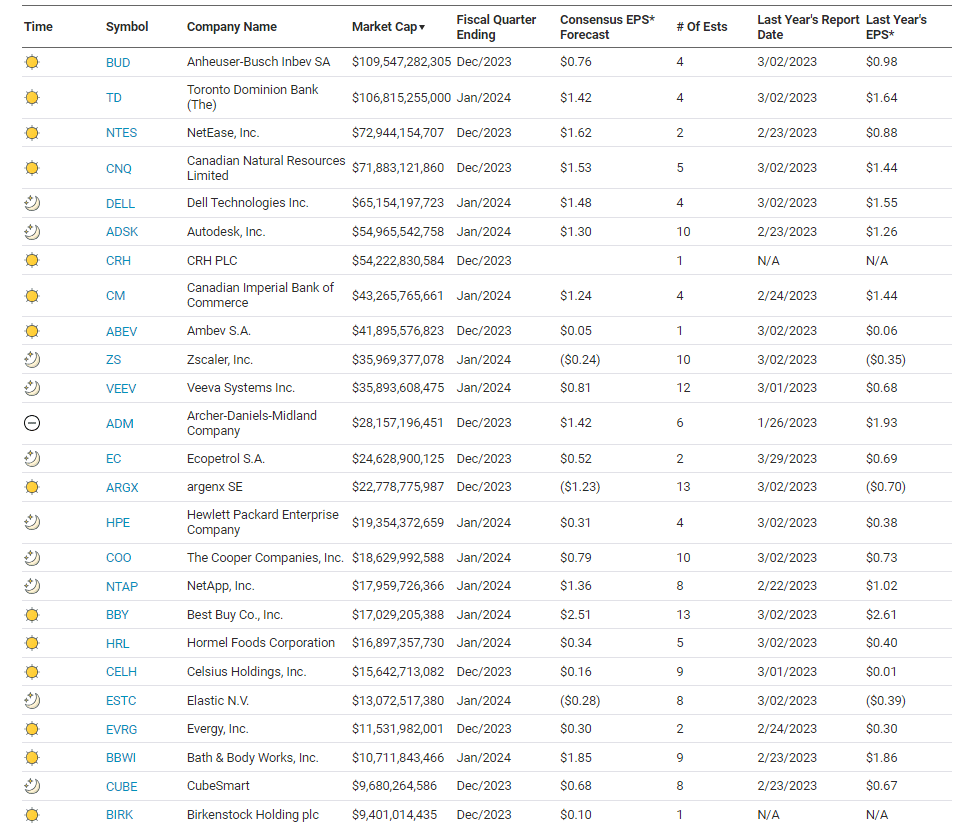Open the TD ticker link
The height and width of the screenshot is (828, 978).
[x=114, y=98]
